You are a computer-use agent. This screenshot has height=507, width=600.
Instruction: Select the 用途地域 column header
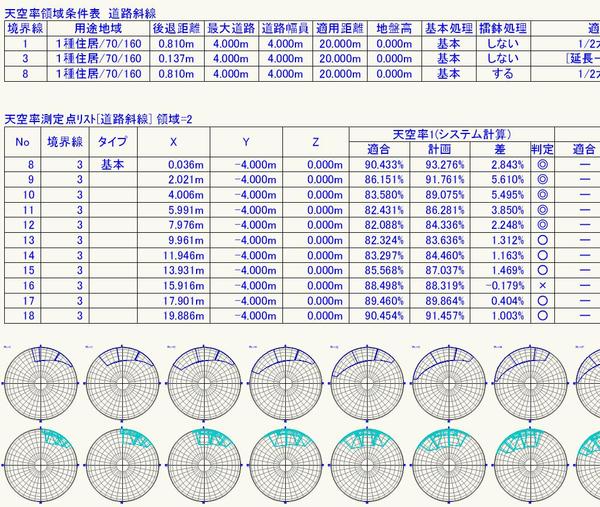click(98, 28)
